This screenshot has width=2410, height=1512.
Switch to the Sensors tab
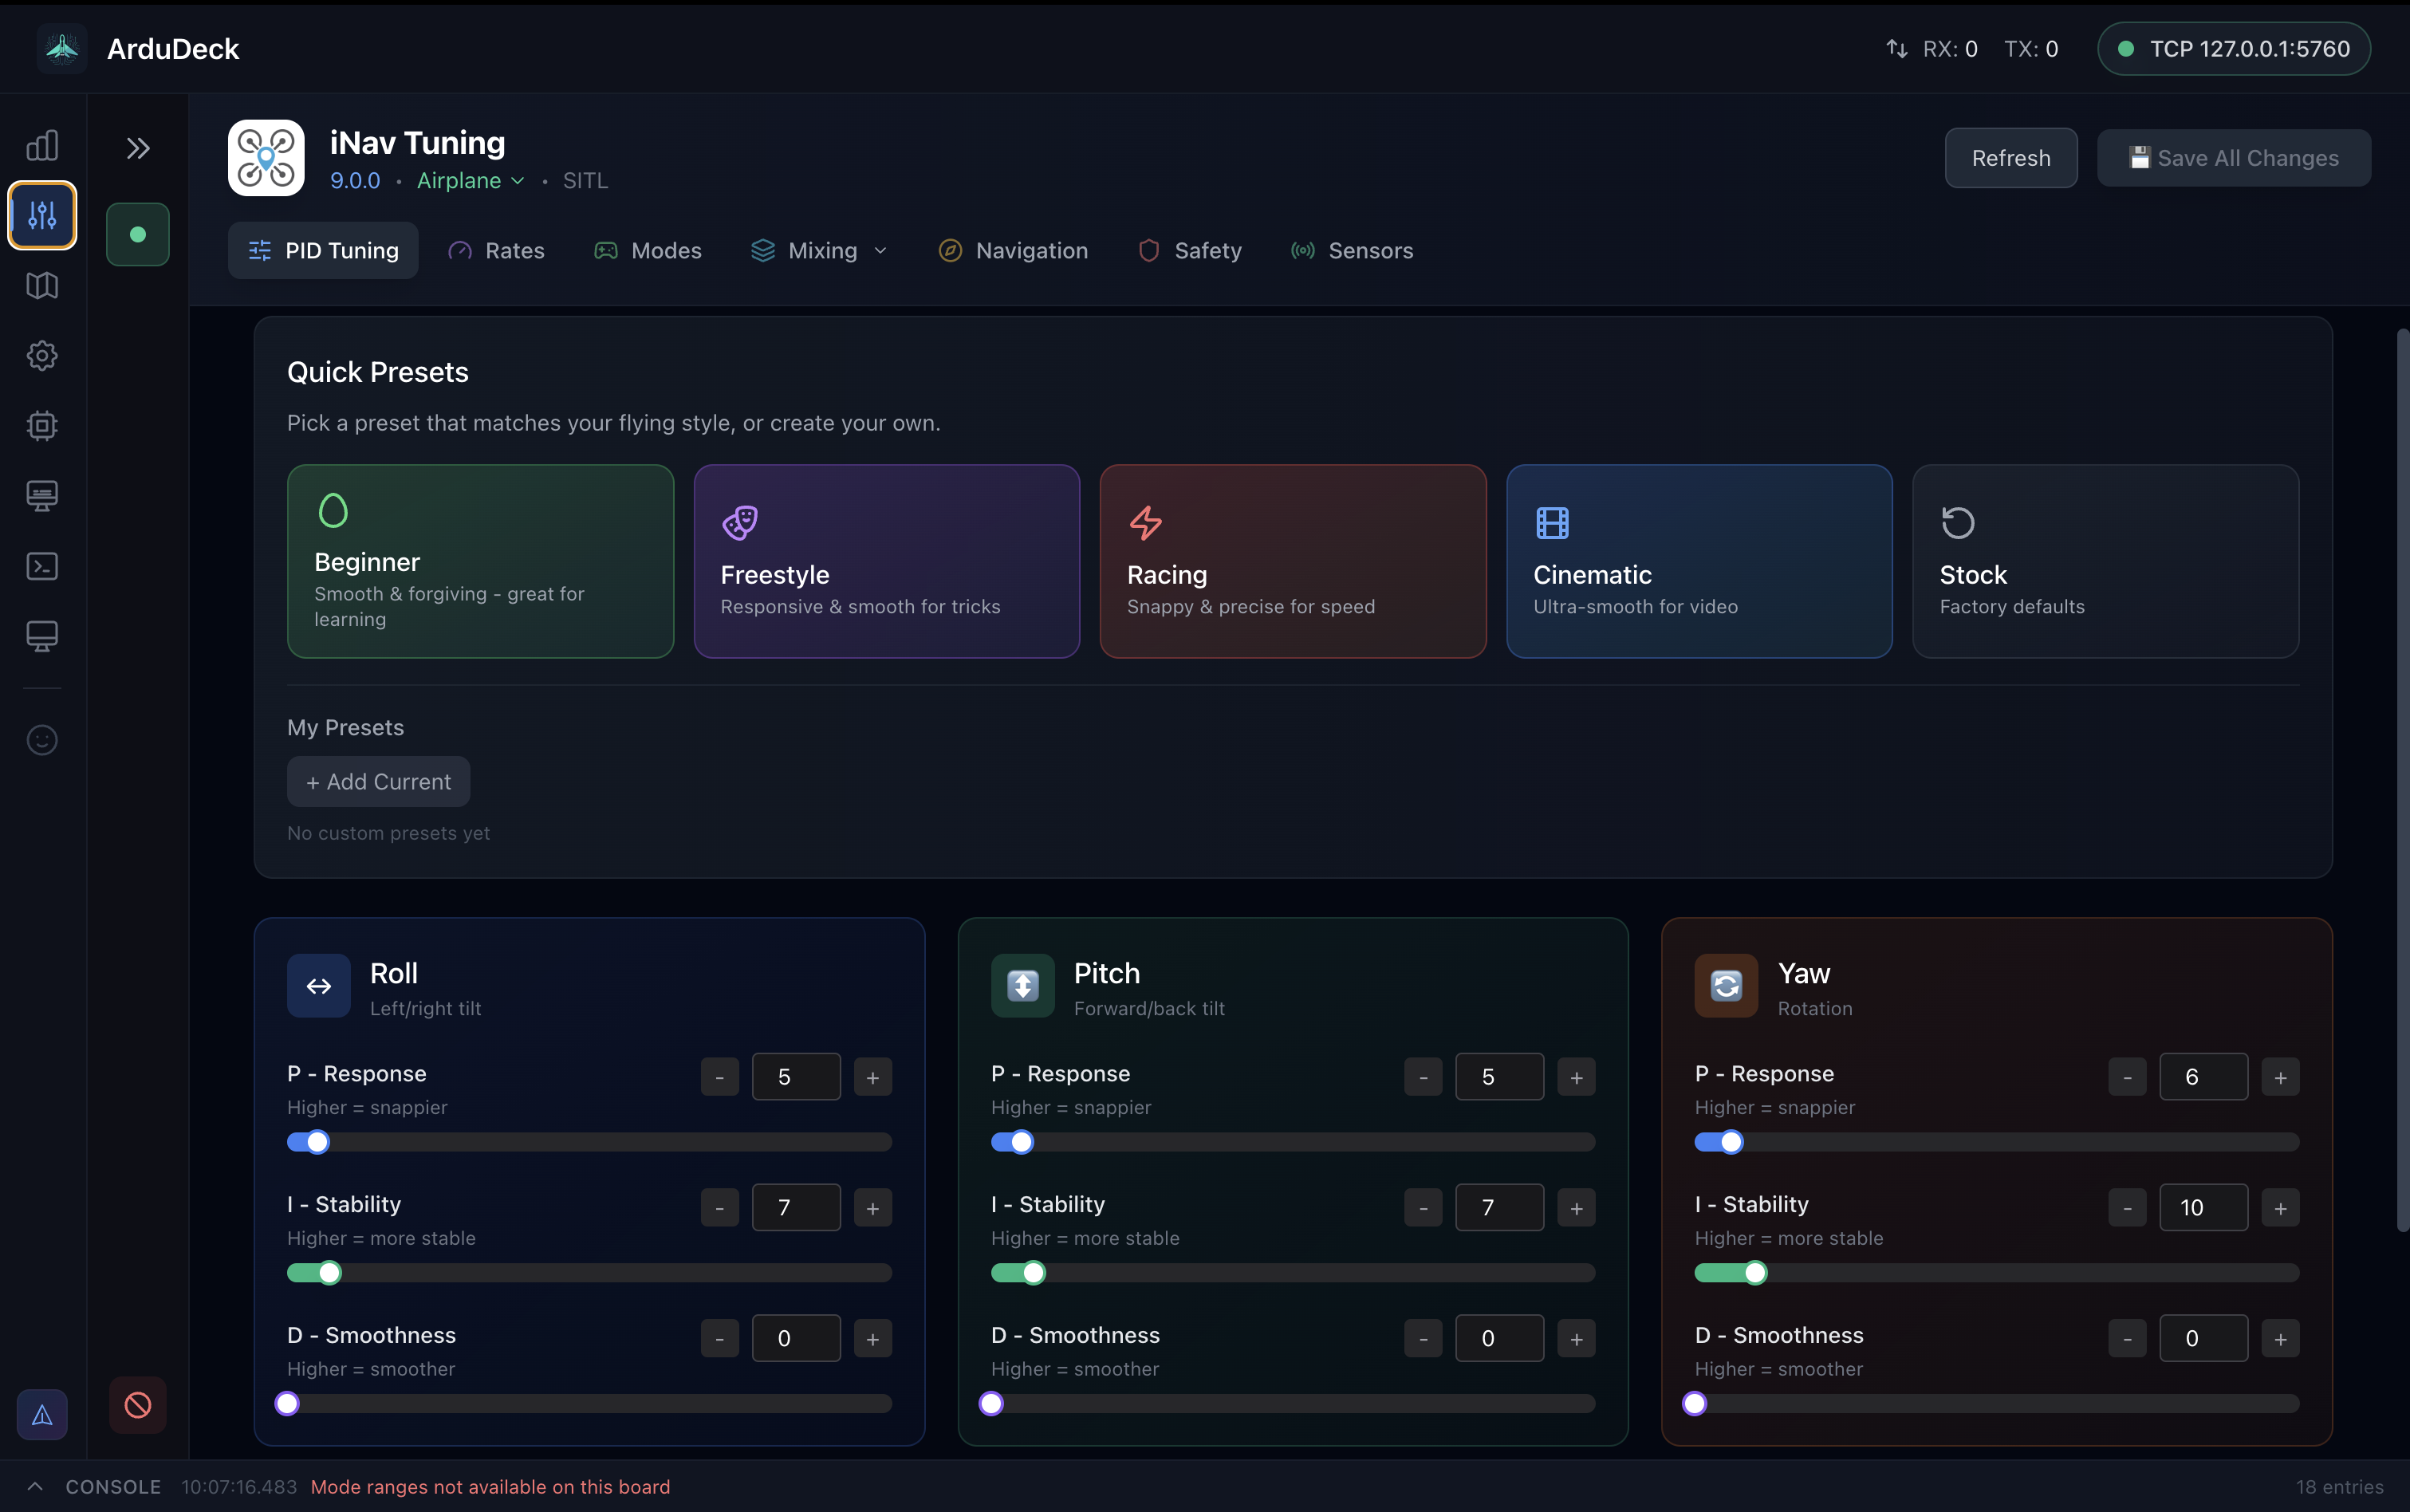point(1352,250)
